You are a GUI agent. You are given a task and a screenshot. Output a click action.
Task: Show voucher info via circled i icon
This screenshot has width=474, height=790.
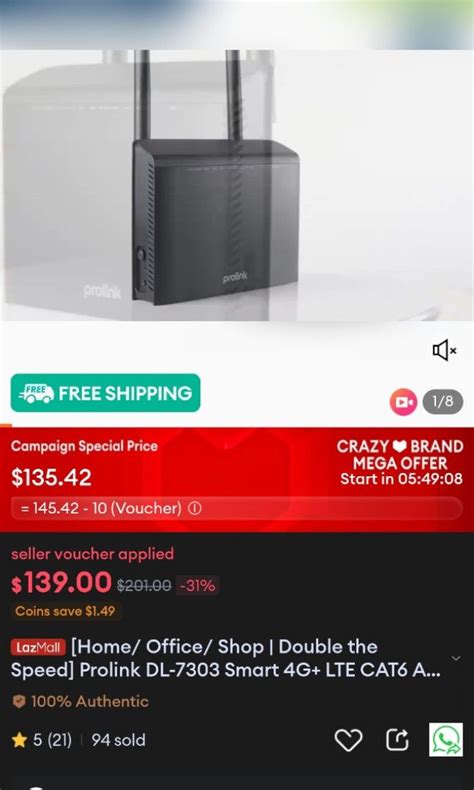pyautogui.click(x=195, y=509)
